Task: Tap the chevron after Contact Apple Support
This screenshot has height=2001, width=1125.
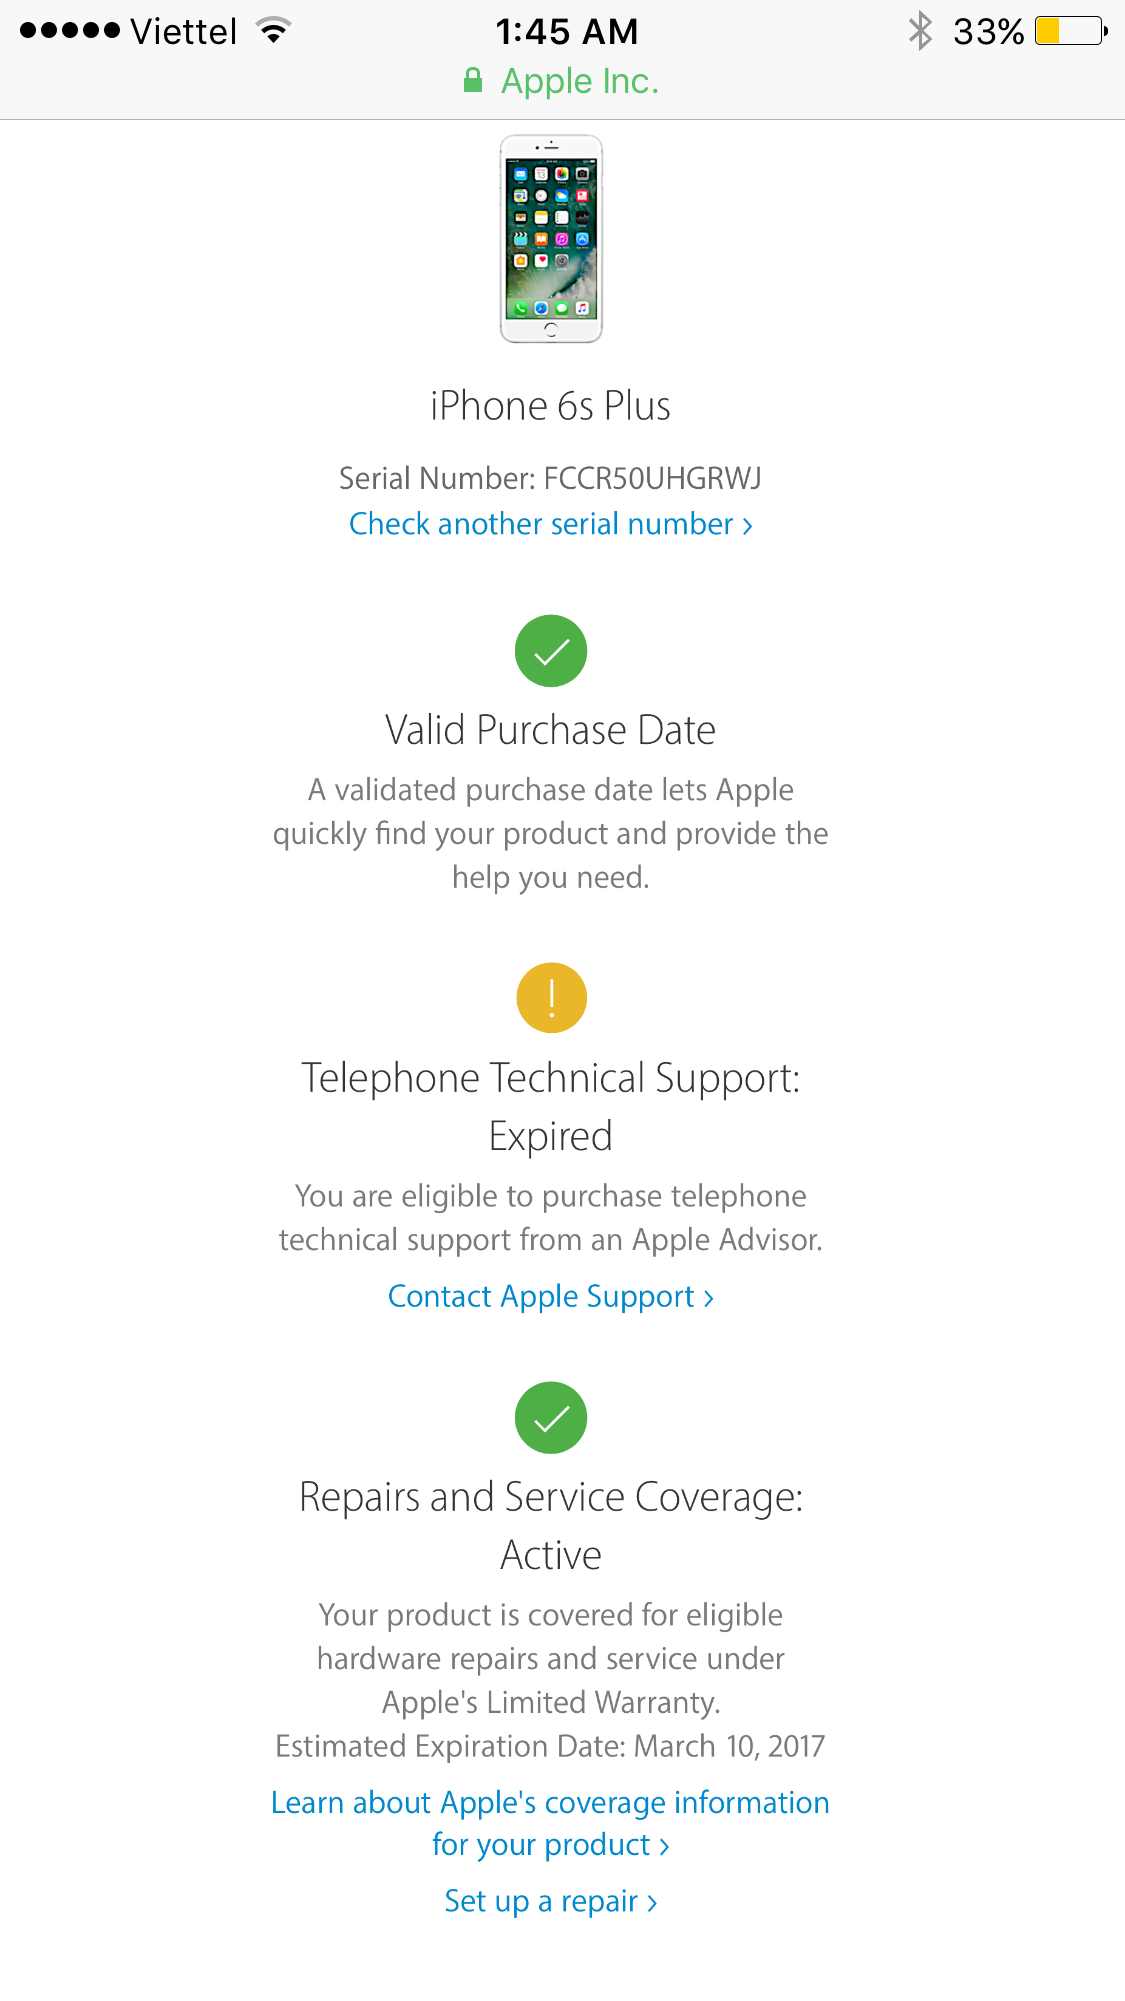Action: (708, 1298)
